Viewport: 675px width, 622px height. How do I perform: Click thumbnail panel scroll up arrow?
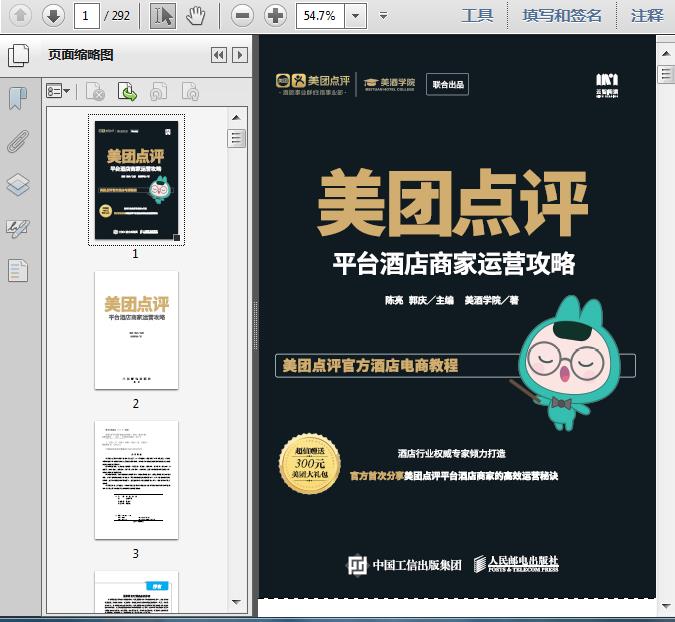pyautogui.click(x=236, y=118)
